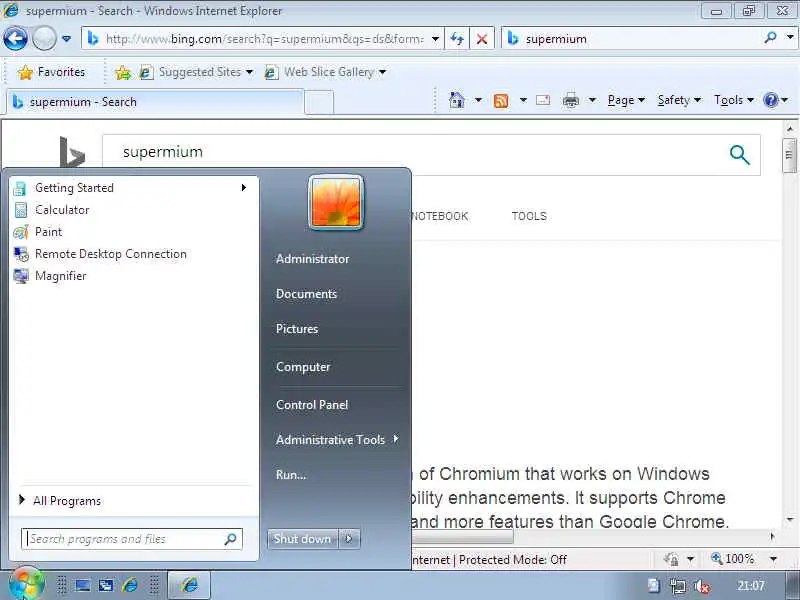Select the supermium - Search tab
This screenshot has height=600, width=800.
(155, 102)
